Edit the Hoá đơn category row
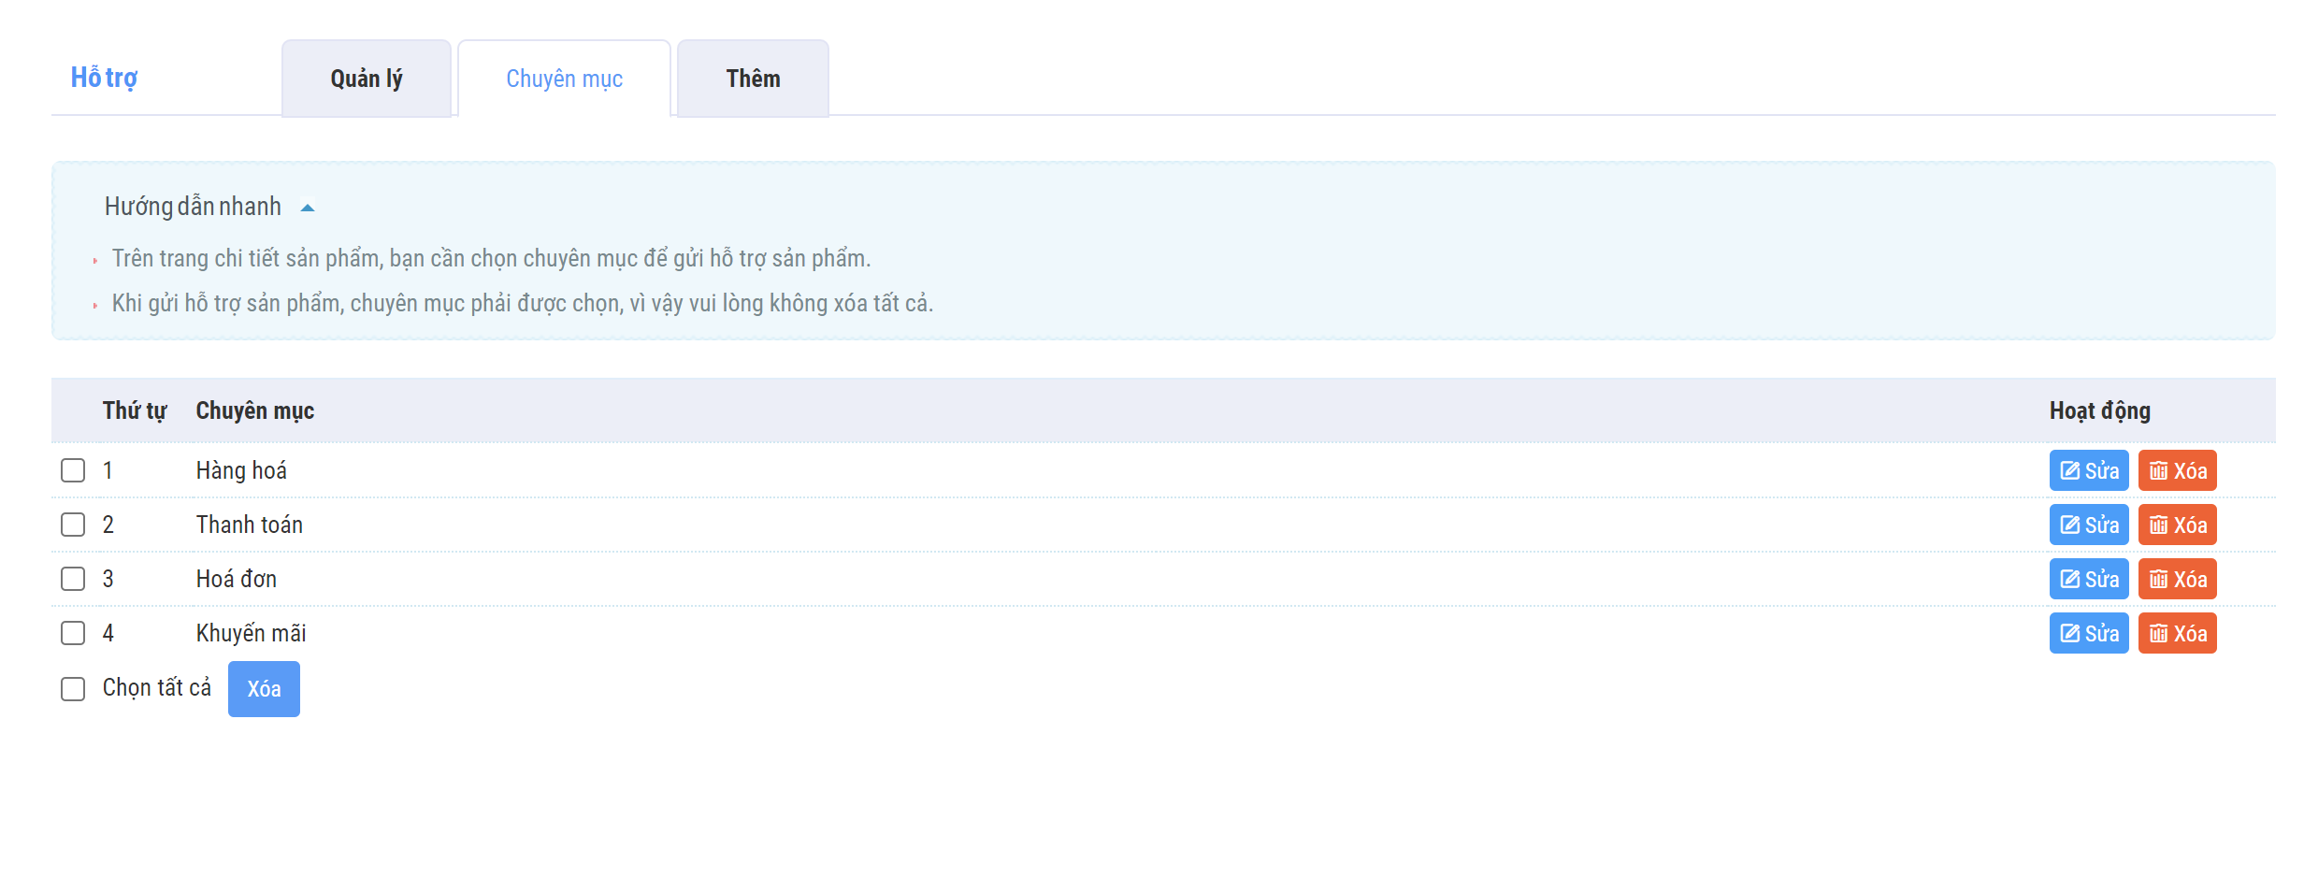 point(2087,579)
